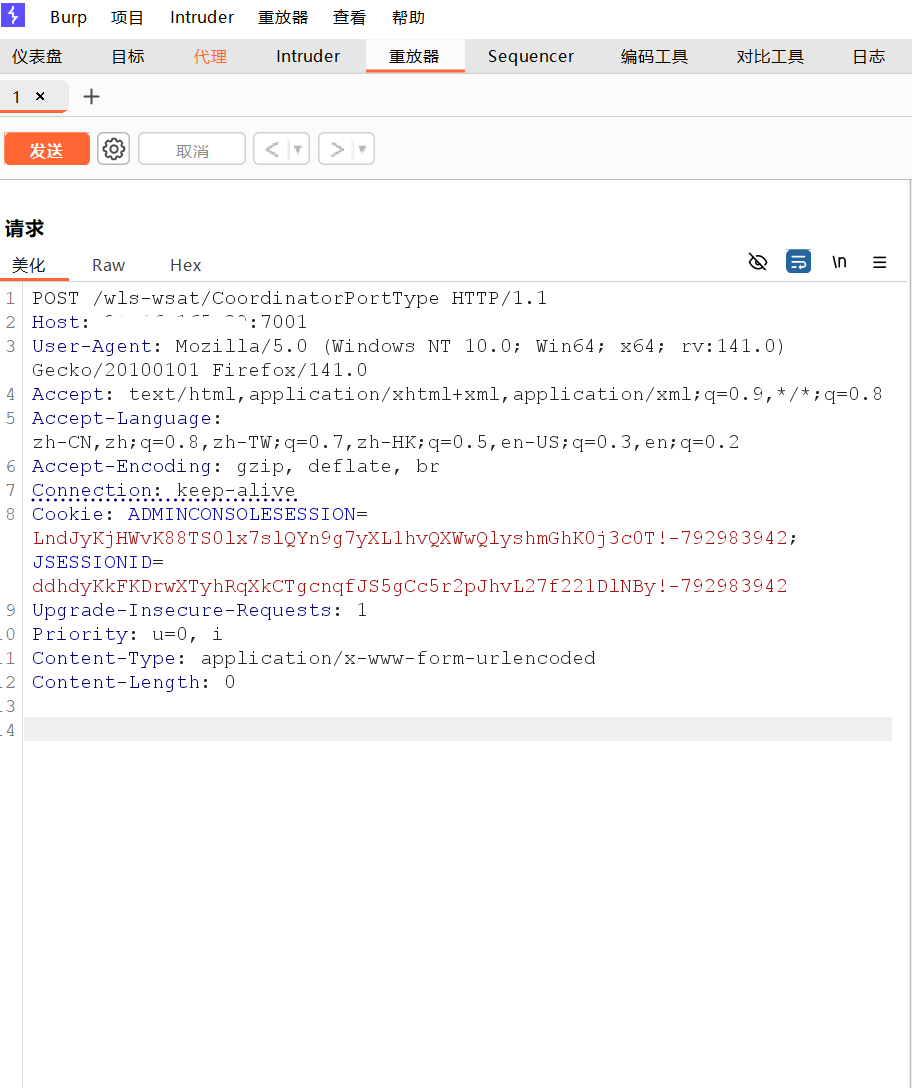Expand the back history dropdown arrow
Image resolution: width=912 pixels, height=1088 pixels.
298,149
